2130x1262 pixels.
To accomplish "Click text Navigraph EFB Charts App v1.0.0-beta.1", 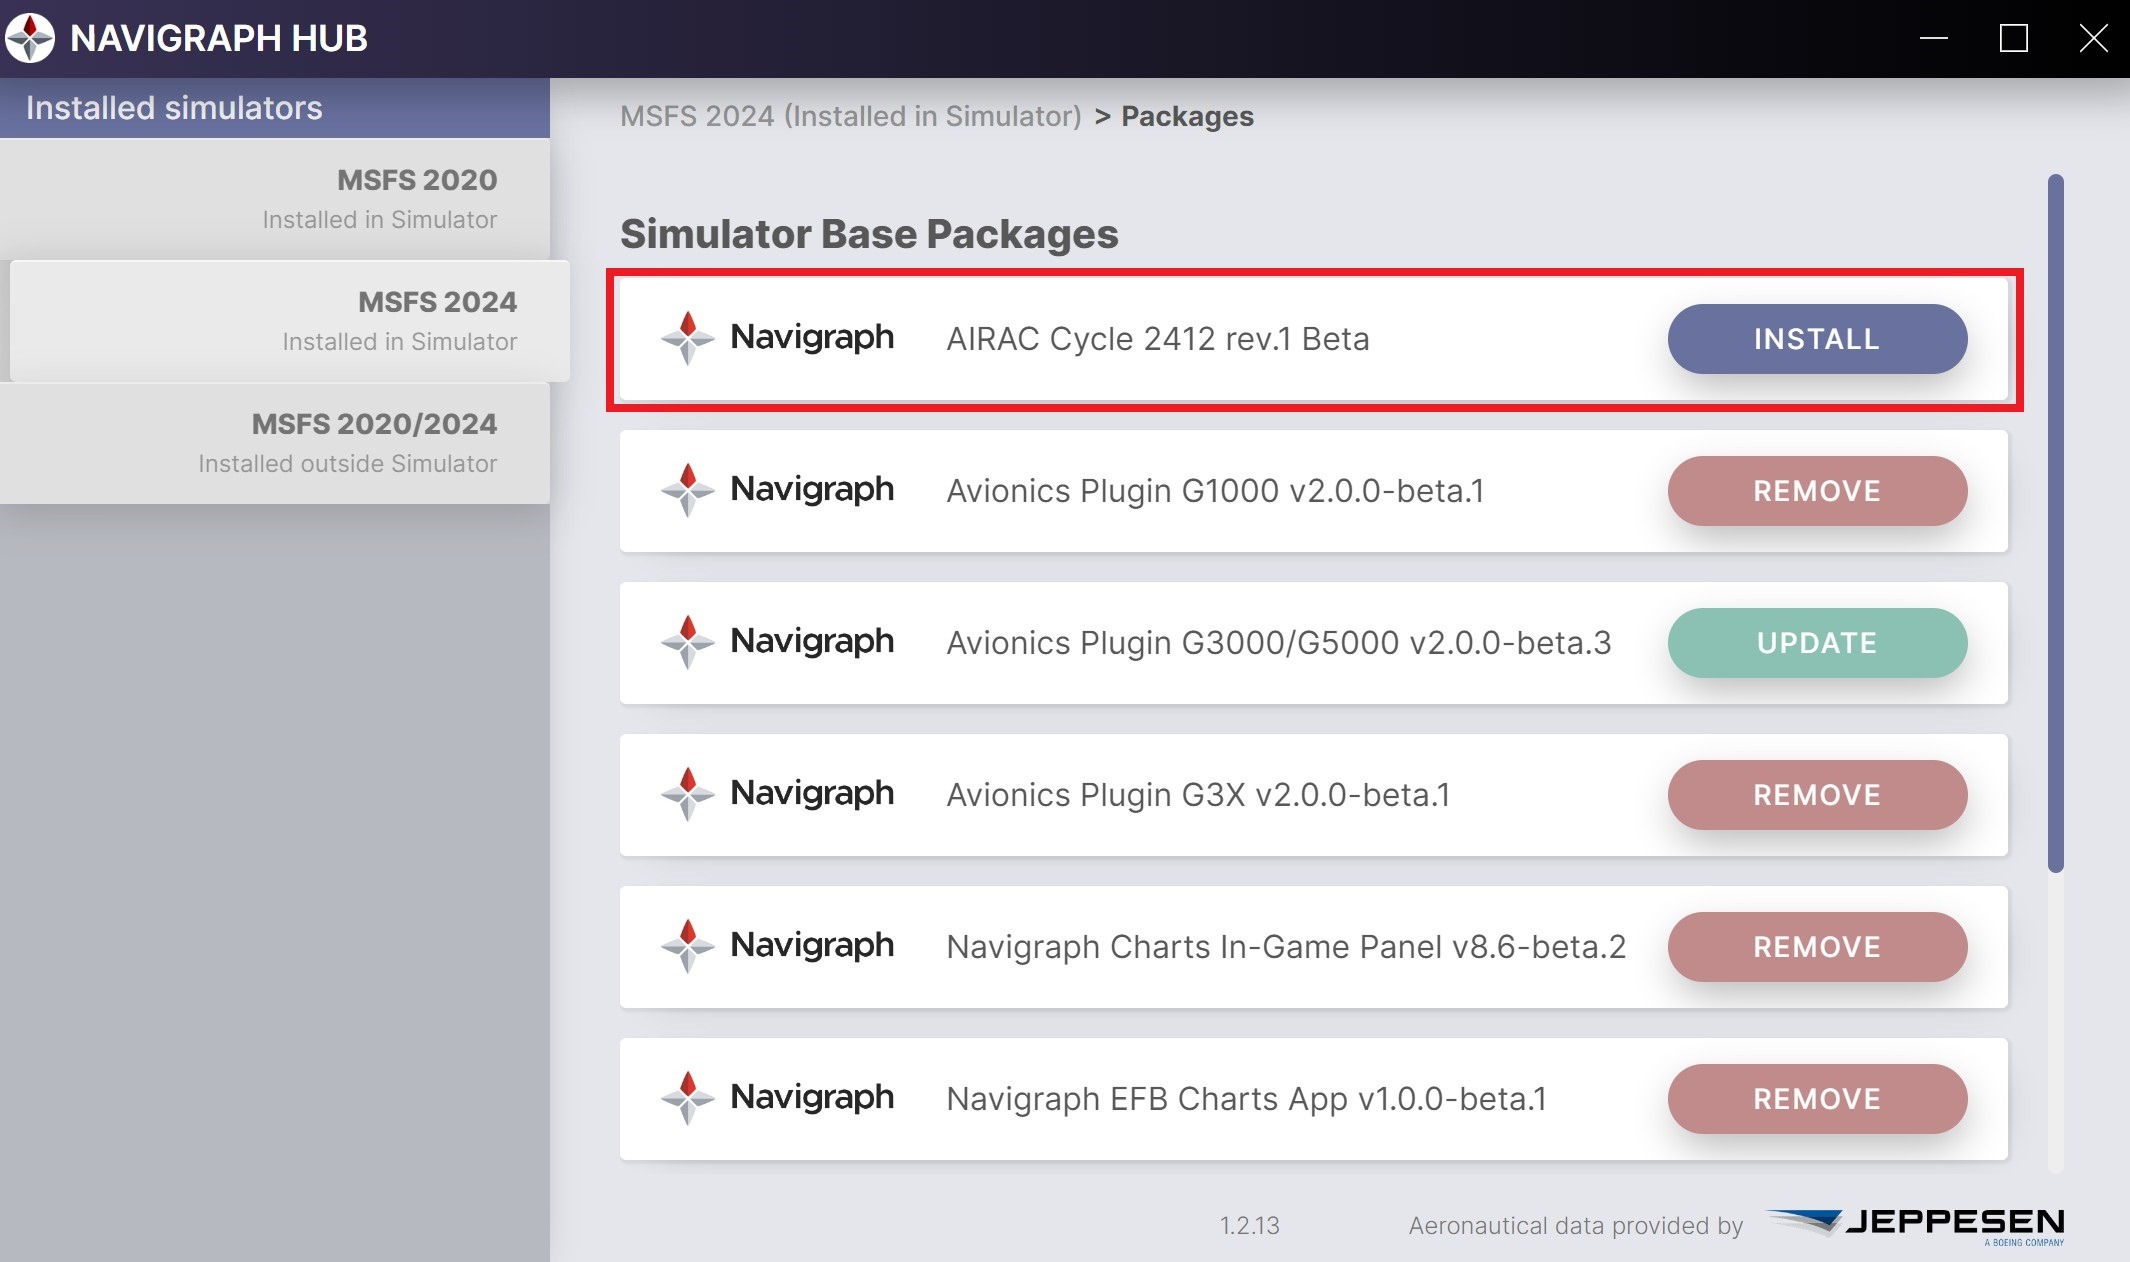I will 1246,1099.
